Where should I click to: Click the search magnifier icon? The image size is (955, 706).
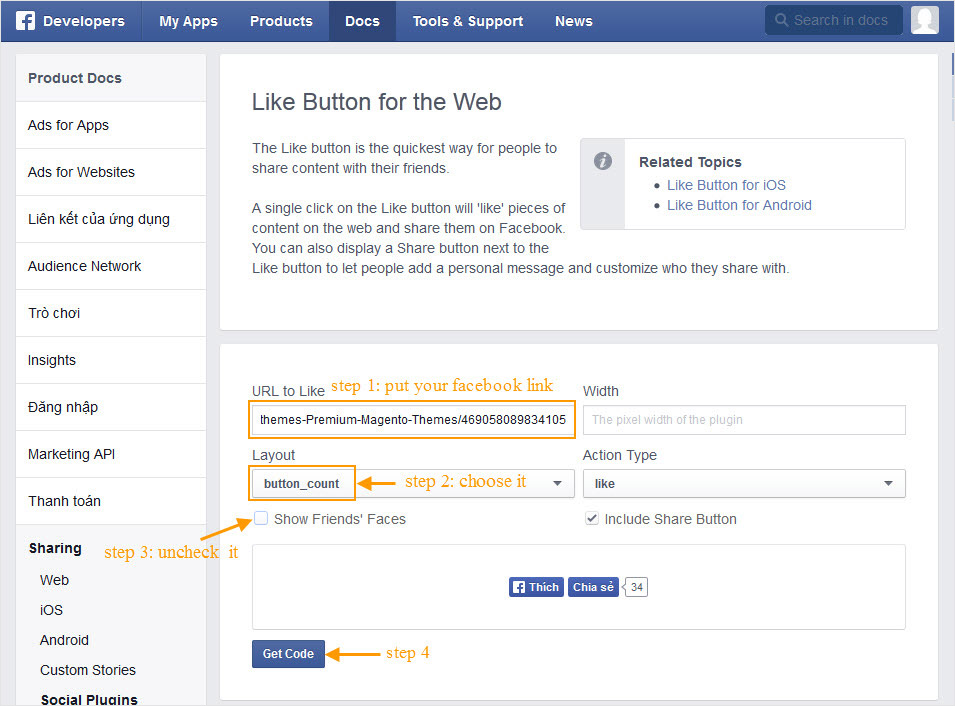coord(781,20)
